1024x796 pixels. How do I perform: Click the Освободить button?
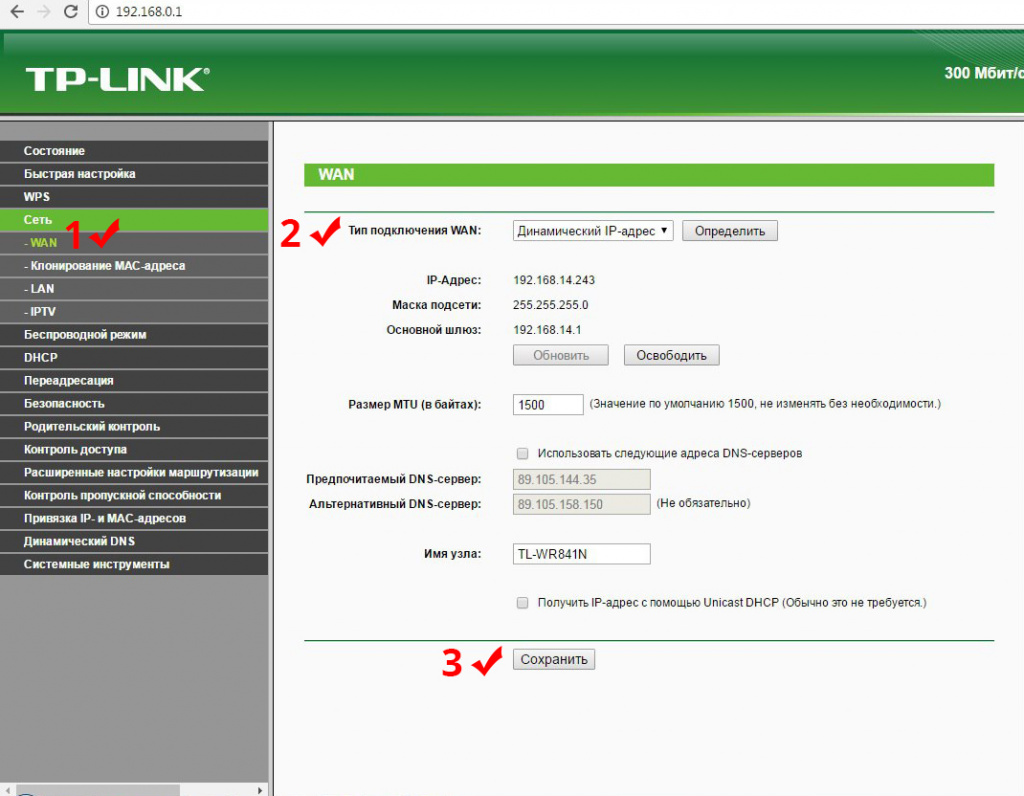click(x=671, y=355)
